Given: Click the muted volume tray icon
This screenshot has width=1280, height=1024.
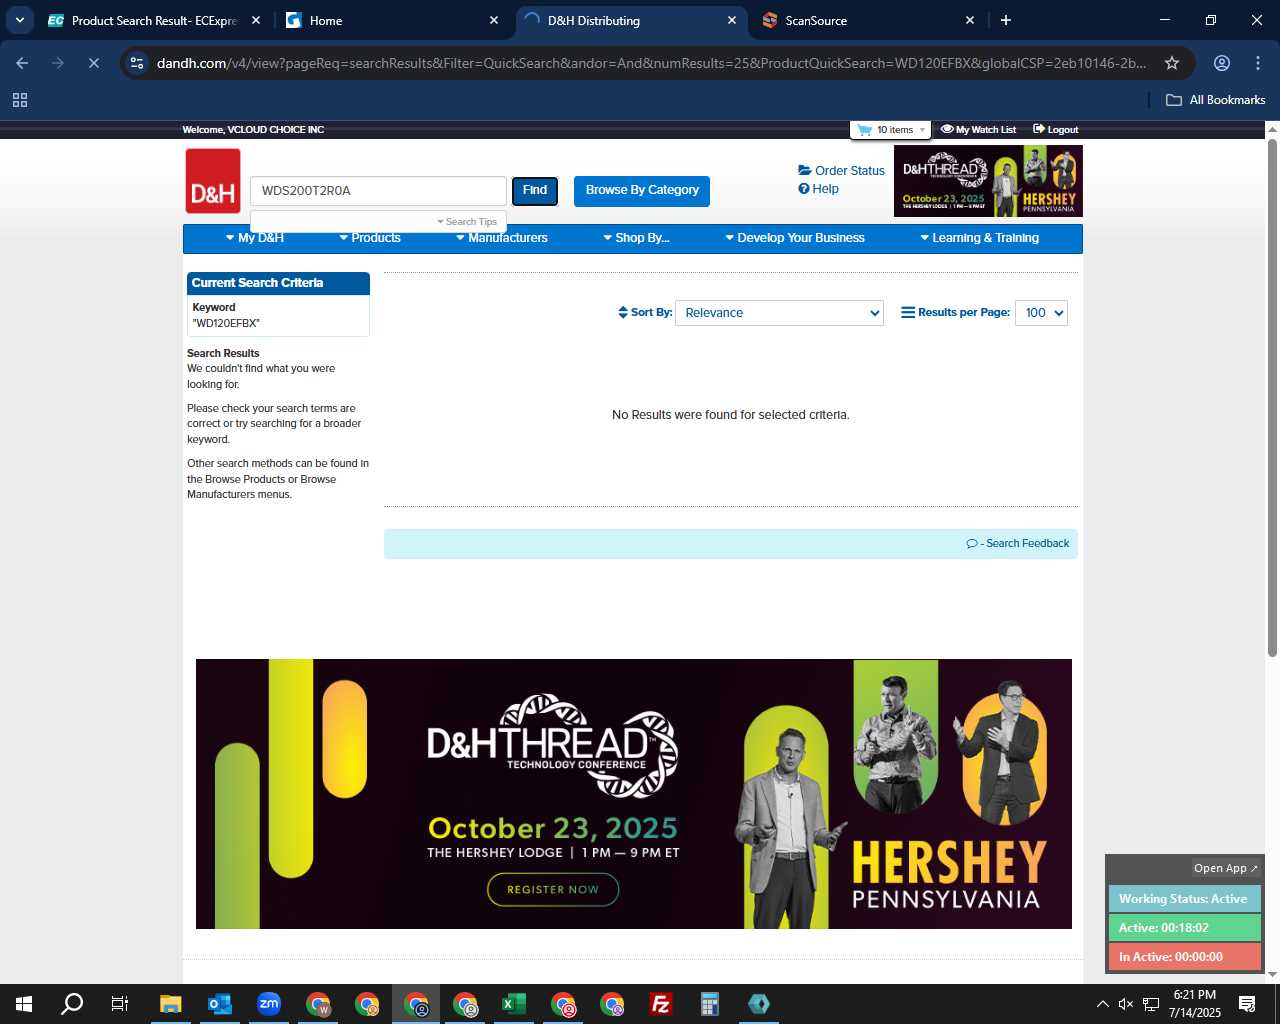Looking at the screenshot, I should point(1126,1004).
